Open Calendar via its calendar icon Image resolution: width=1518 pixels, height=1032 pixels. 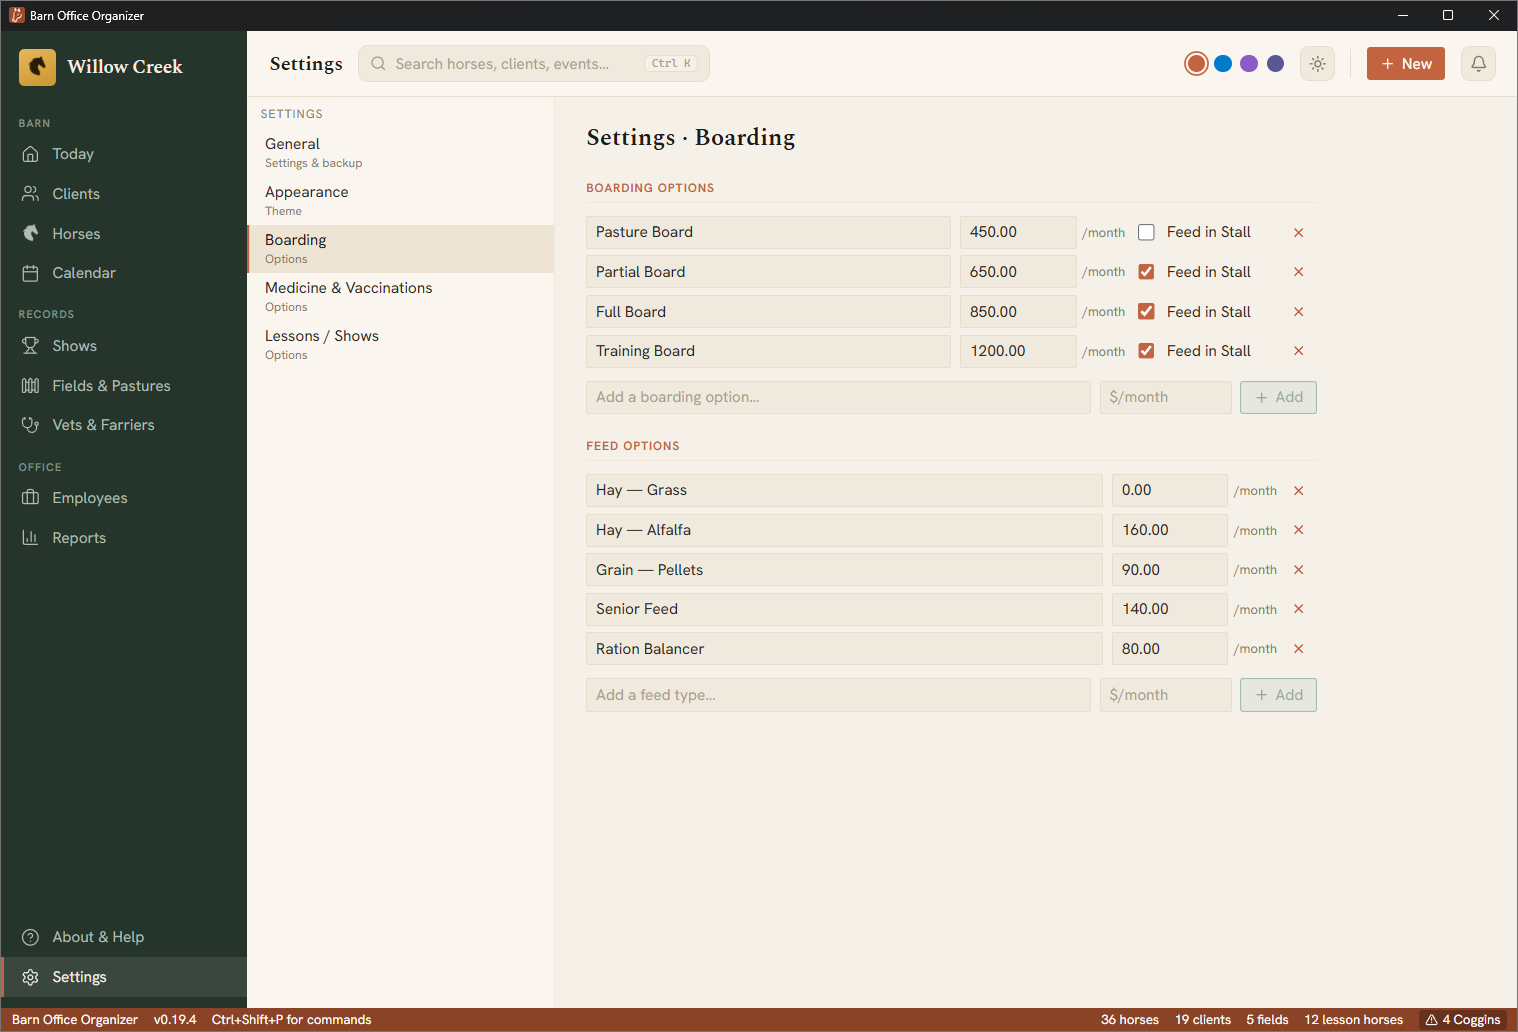tap(31, 273)
